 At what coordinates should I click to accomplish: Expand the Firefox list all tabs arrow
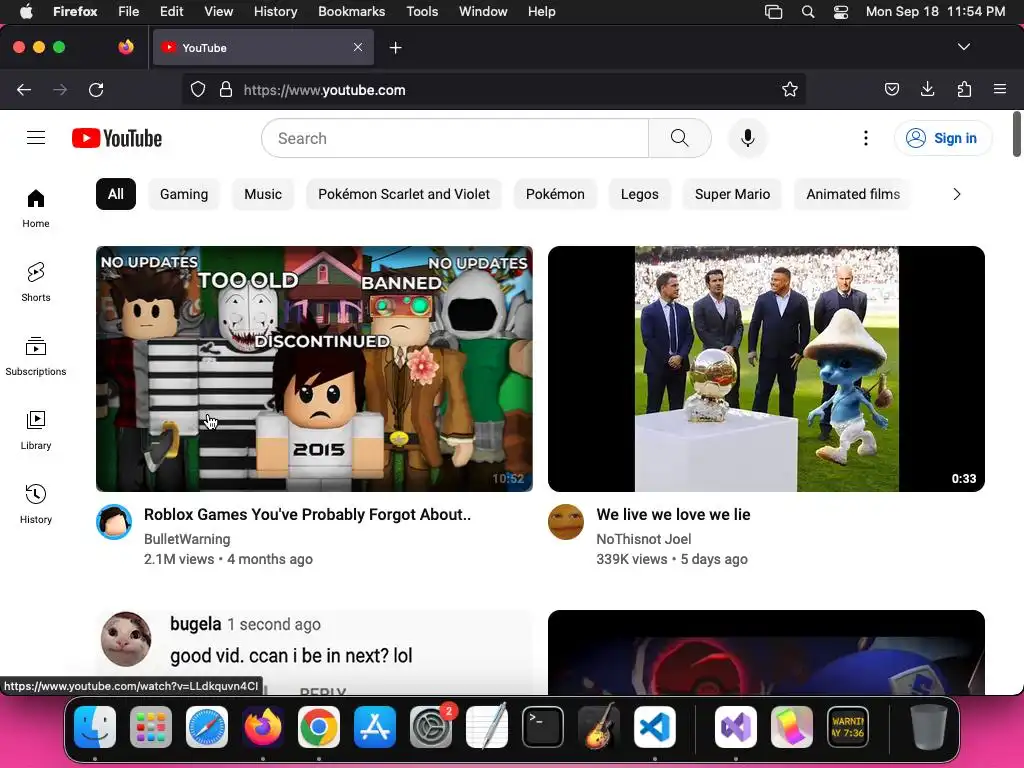[963, 47]
